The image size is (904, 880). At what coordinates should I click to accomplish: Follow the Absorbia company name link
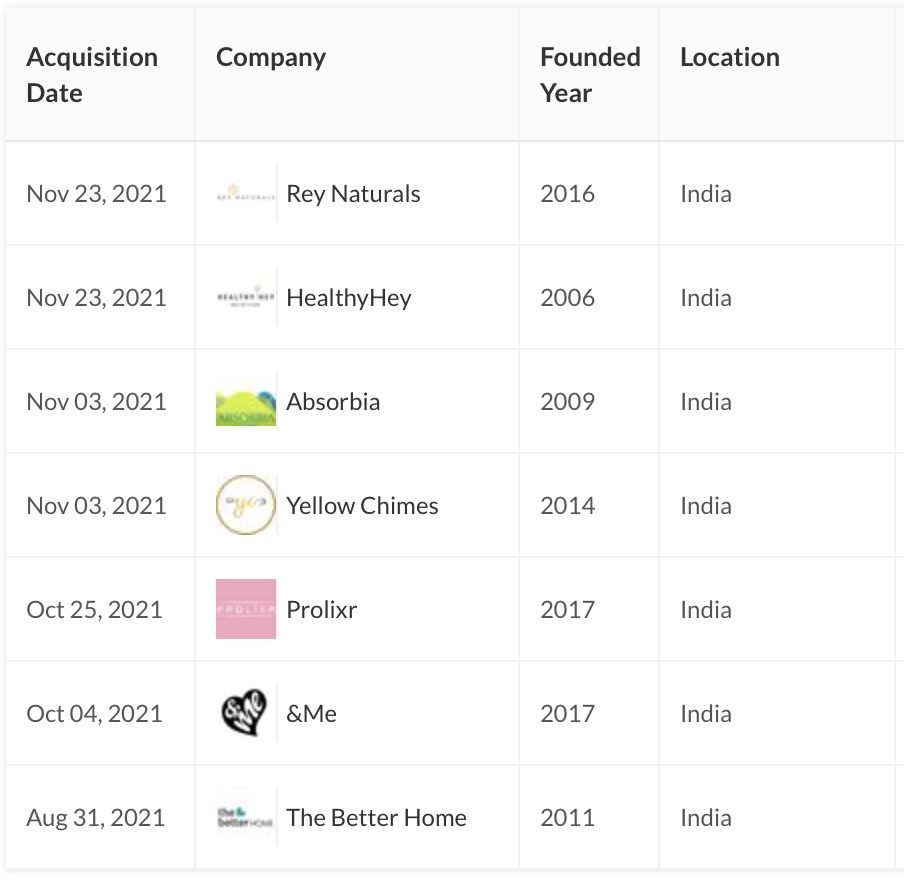(x=333, y=402)
